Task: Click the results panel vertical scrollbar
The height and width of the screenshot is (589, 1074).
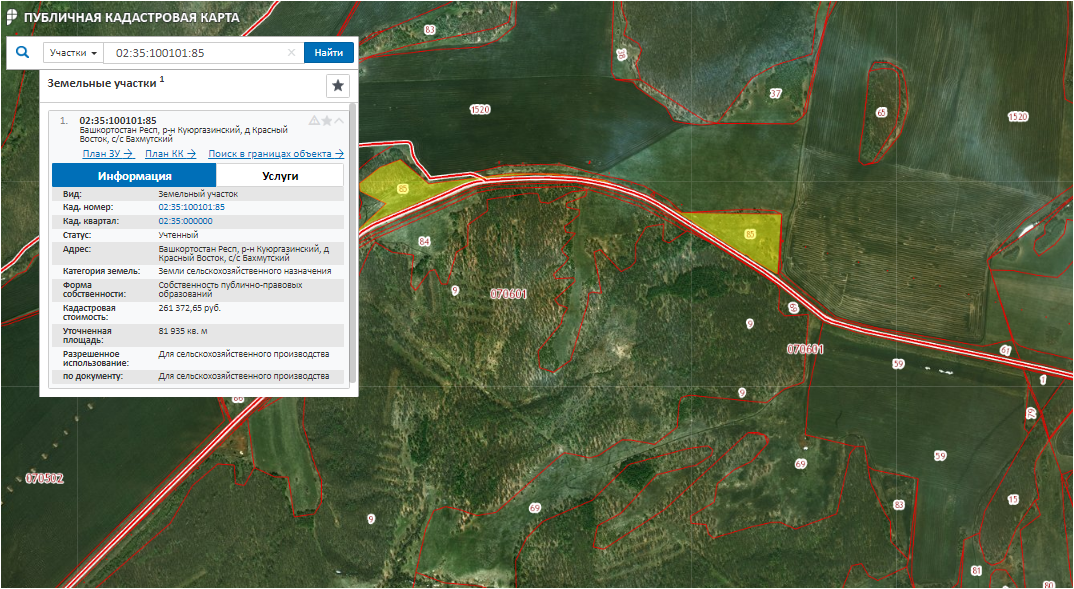Action: (x=352, y=240)
